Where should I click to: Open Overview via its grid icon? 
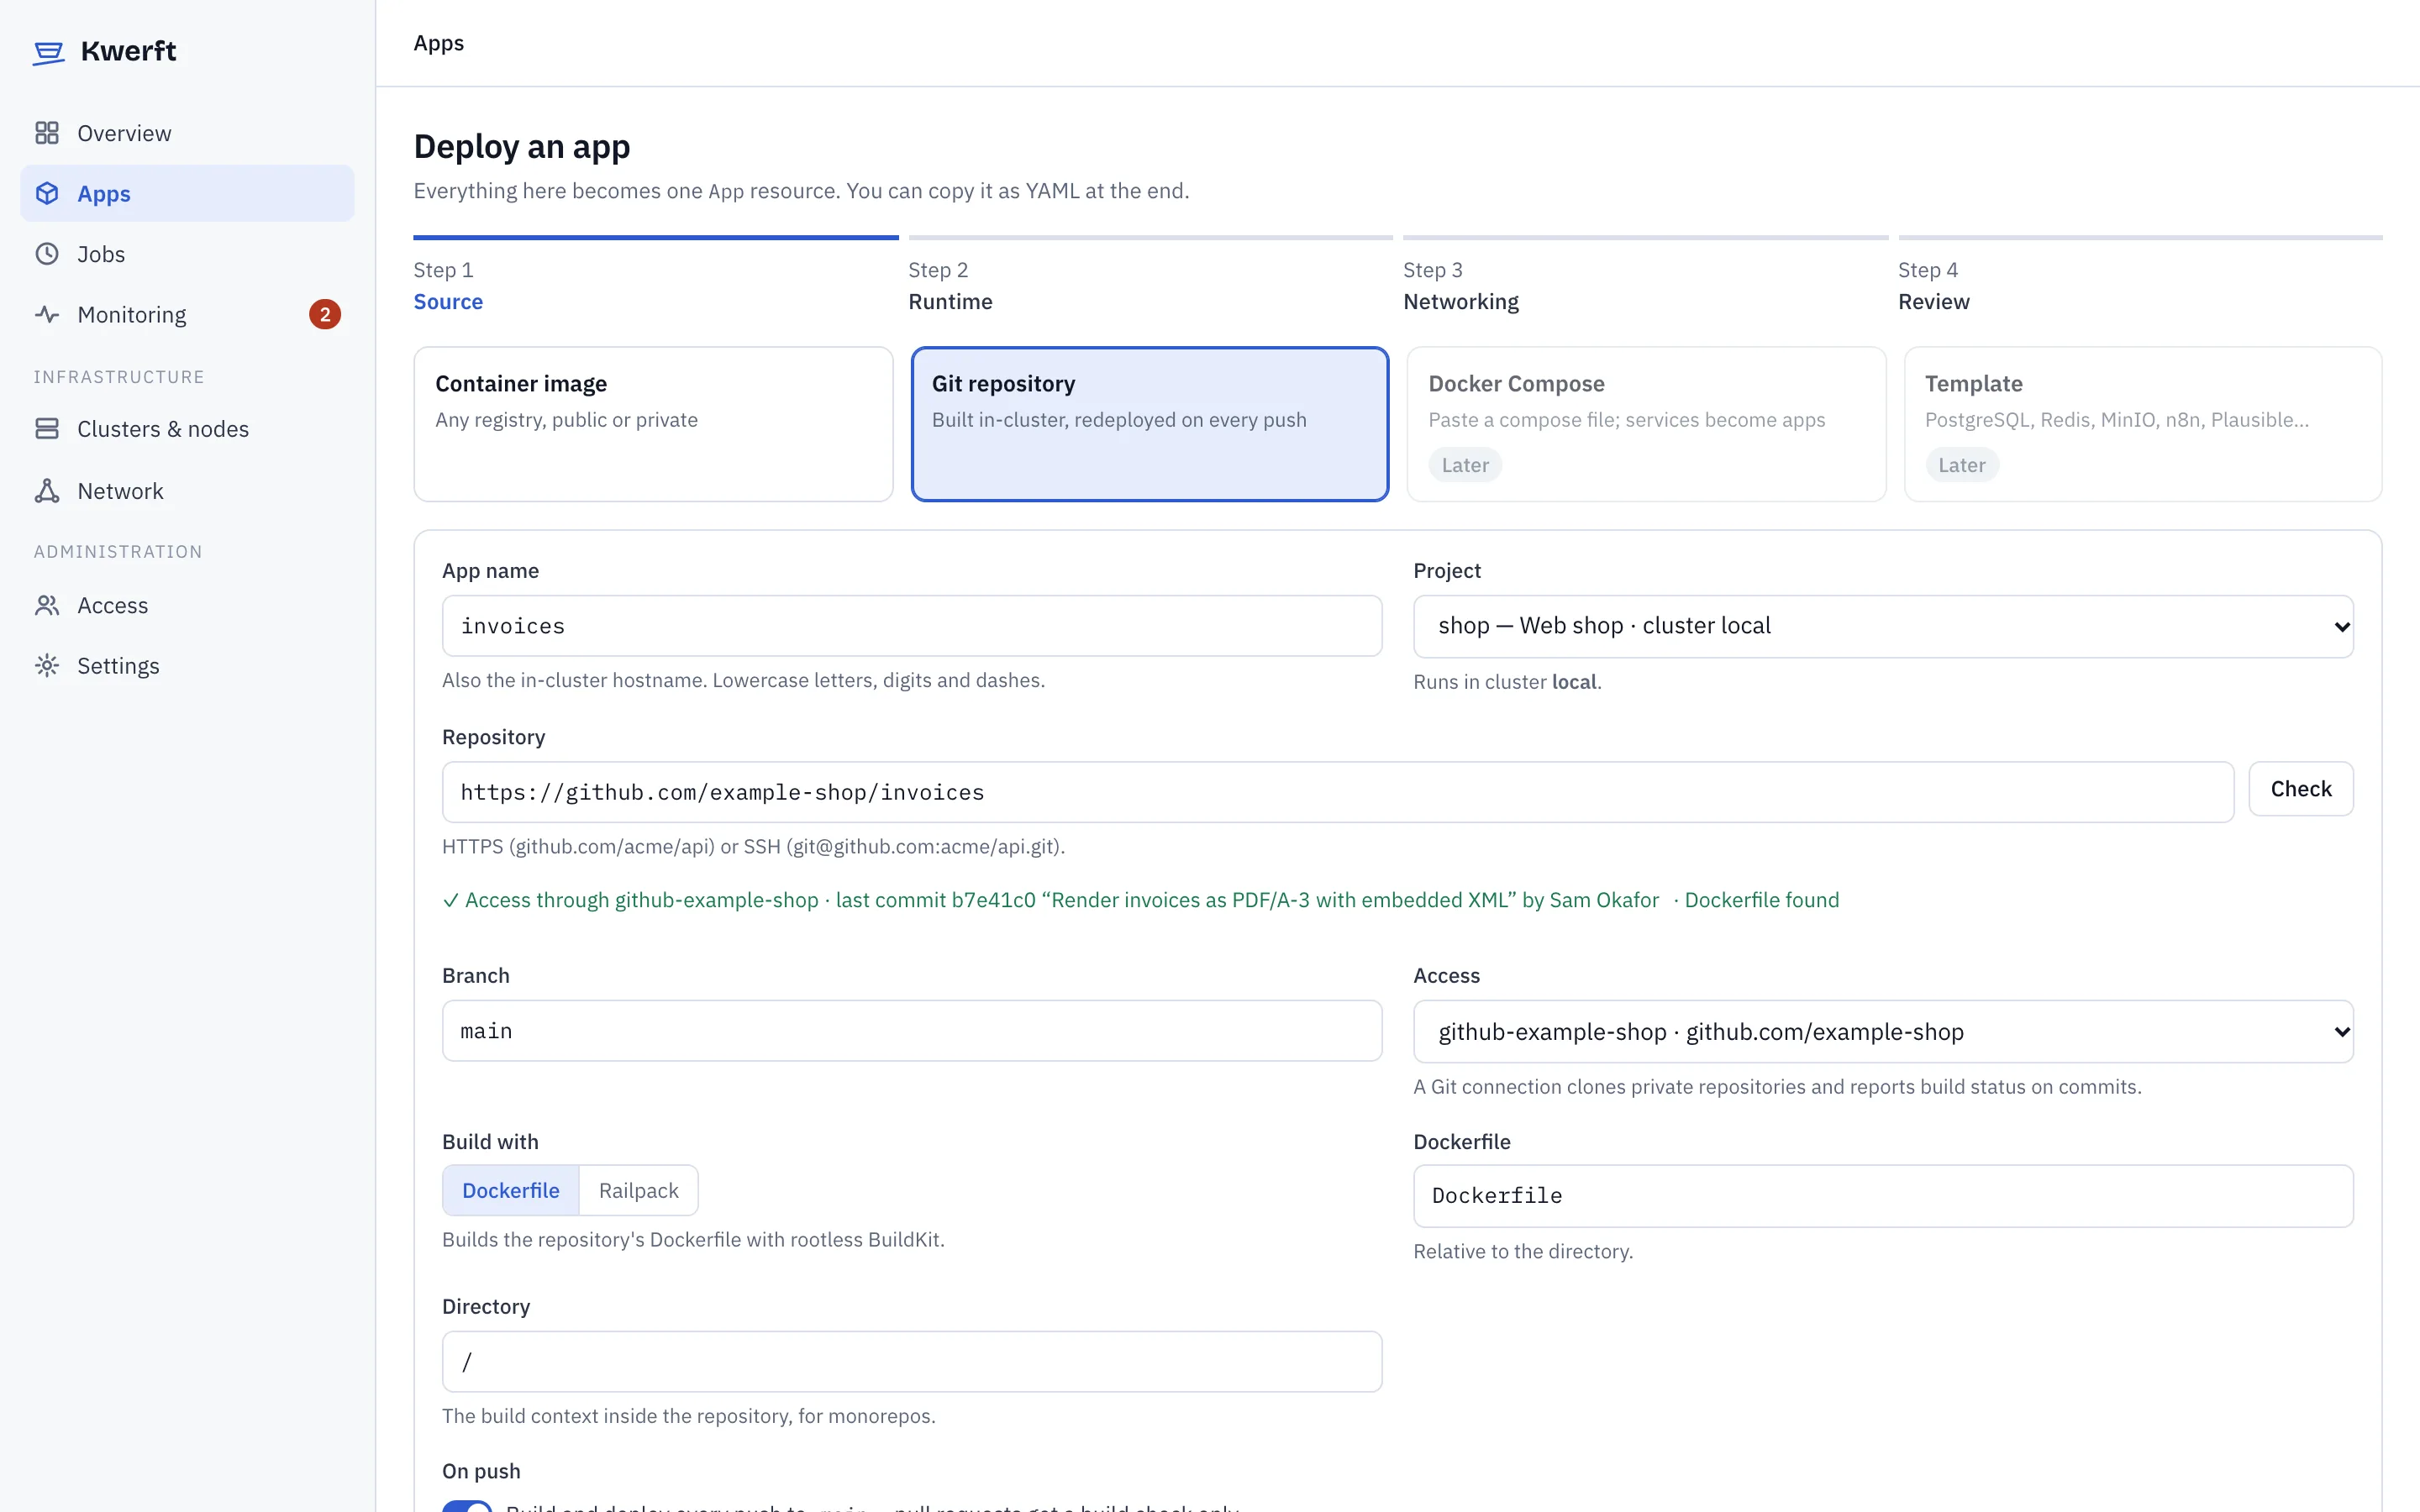tap(47, 133)
